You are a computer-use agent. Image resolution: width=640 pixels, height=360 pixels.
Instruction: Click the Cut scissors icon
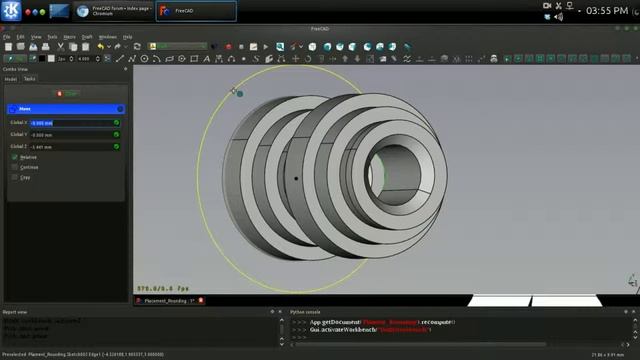tap(60, 47)
